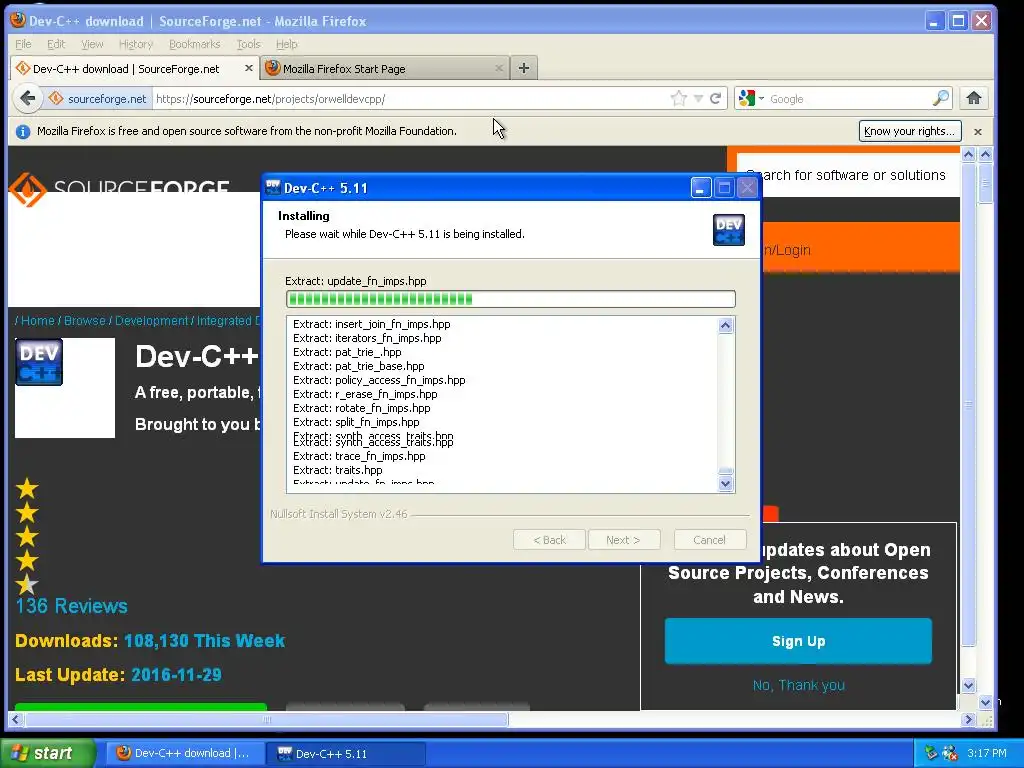Click info icon on notification bar
Screen dimensions: 1024x768
23,131
